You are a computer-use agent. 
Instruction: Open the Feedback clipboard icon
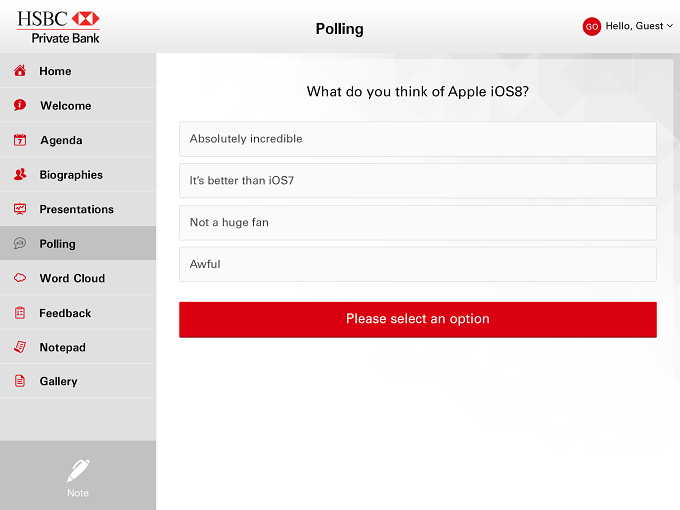[x=20, y=313]
